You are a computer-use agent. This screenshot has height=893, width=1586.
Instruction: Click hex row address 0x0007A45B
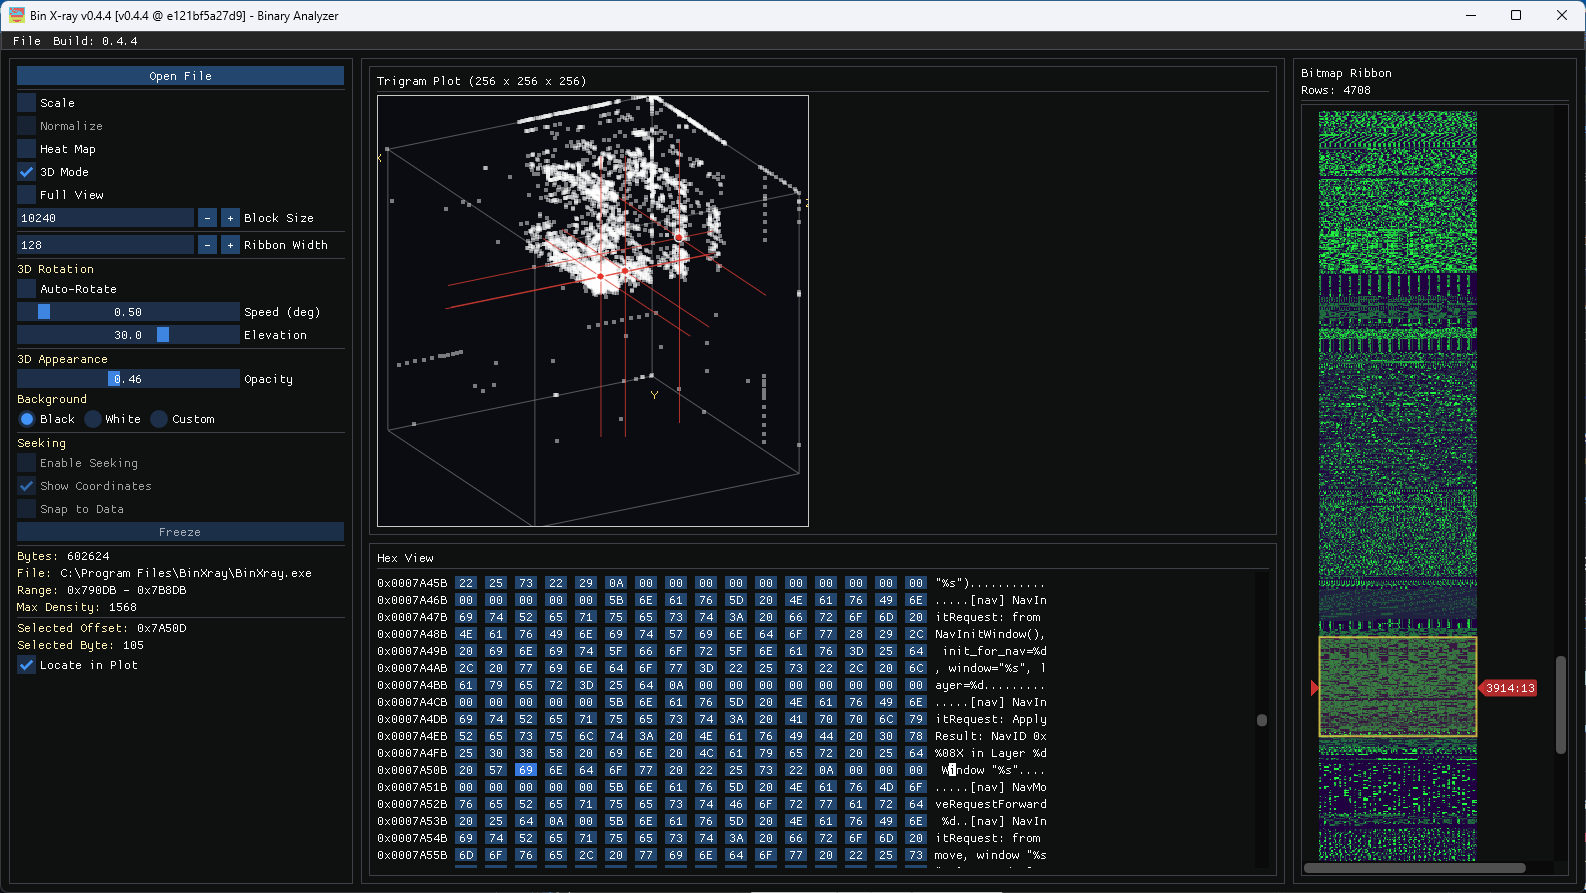coord(412,583)
